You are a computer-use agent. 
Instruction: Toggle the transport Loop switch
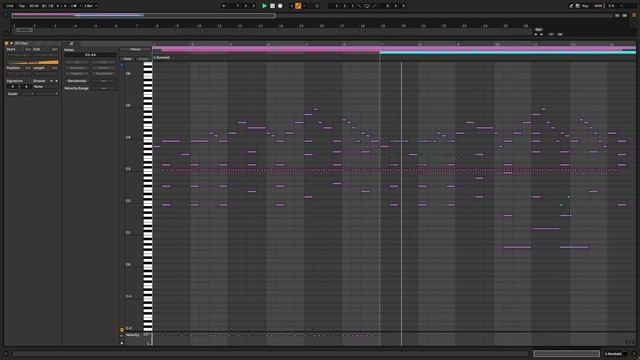point(367,6)
